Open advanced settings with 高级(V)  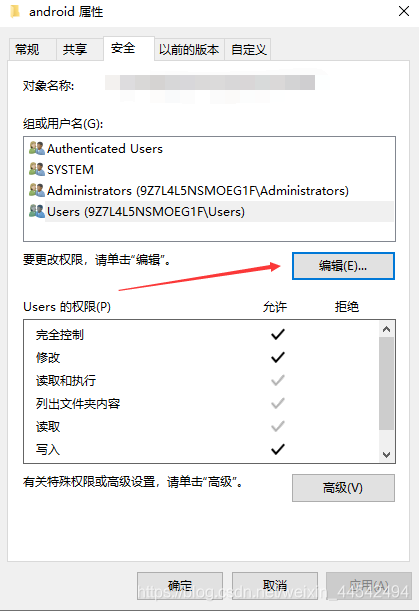tap(343, 487)
